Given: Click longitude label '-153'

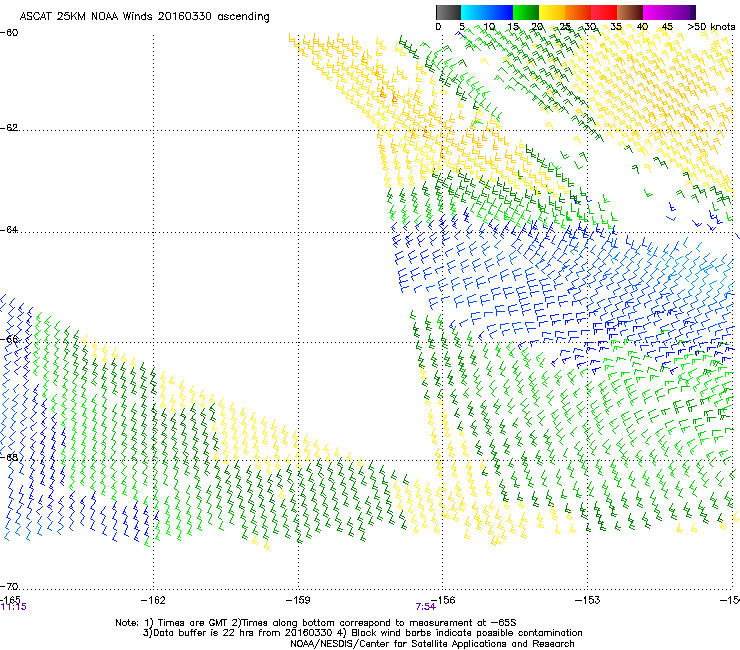Looking at the screenshot, I should [588, 600].
